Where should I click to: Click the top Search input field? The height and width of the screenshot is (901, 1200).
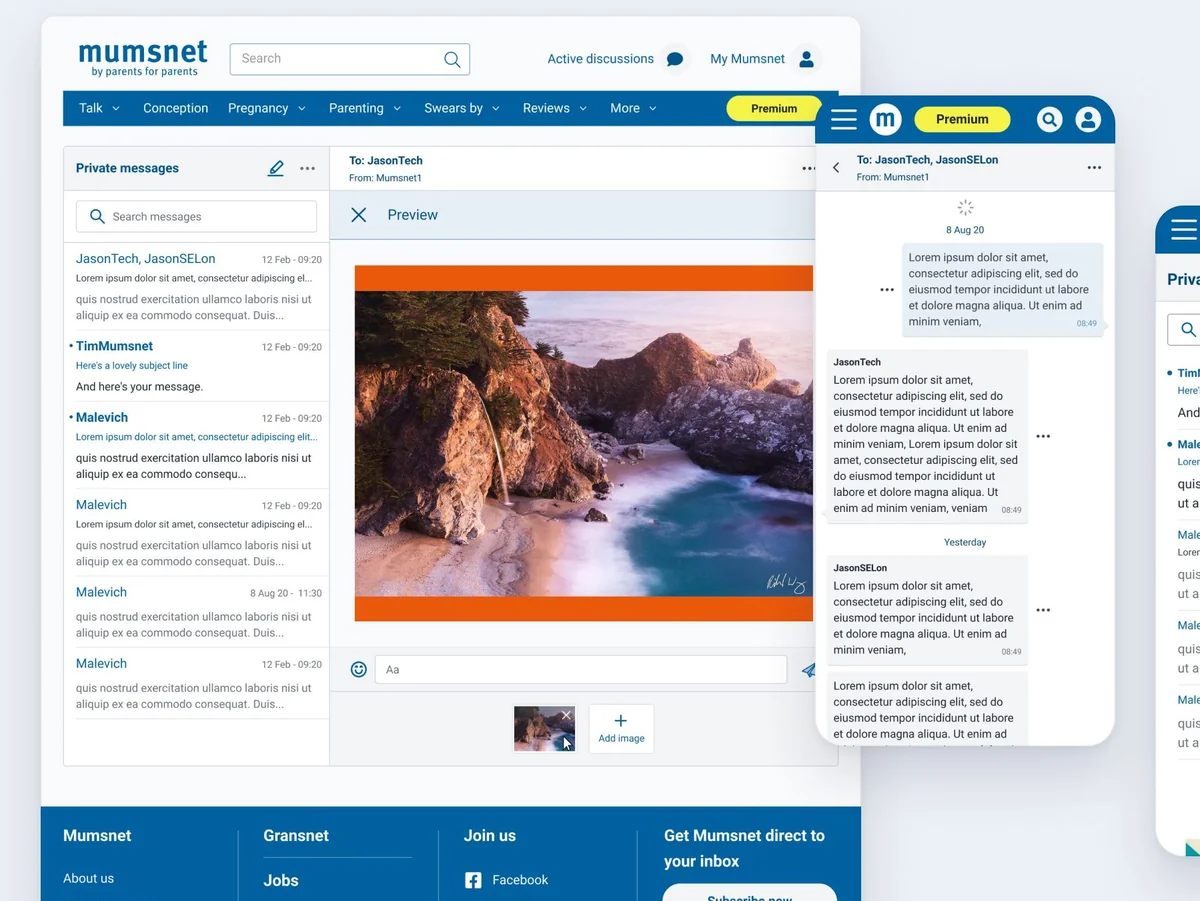pos(349,59)
